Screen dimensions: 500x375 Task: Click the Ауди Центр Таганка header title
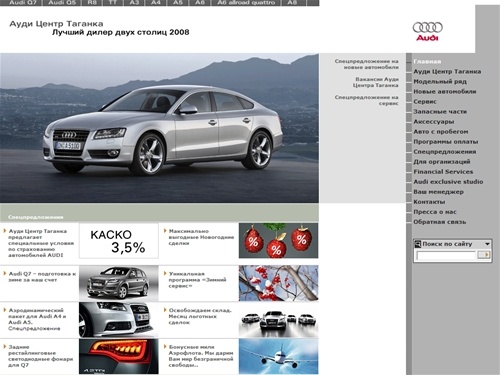pyautogui.click(x=56, y=24)
